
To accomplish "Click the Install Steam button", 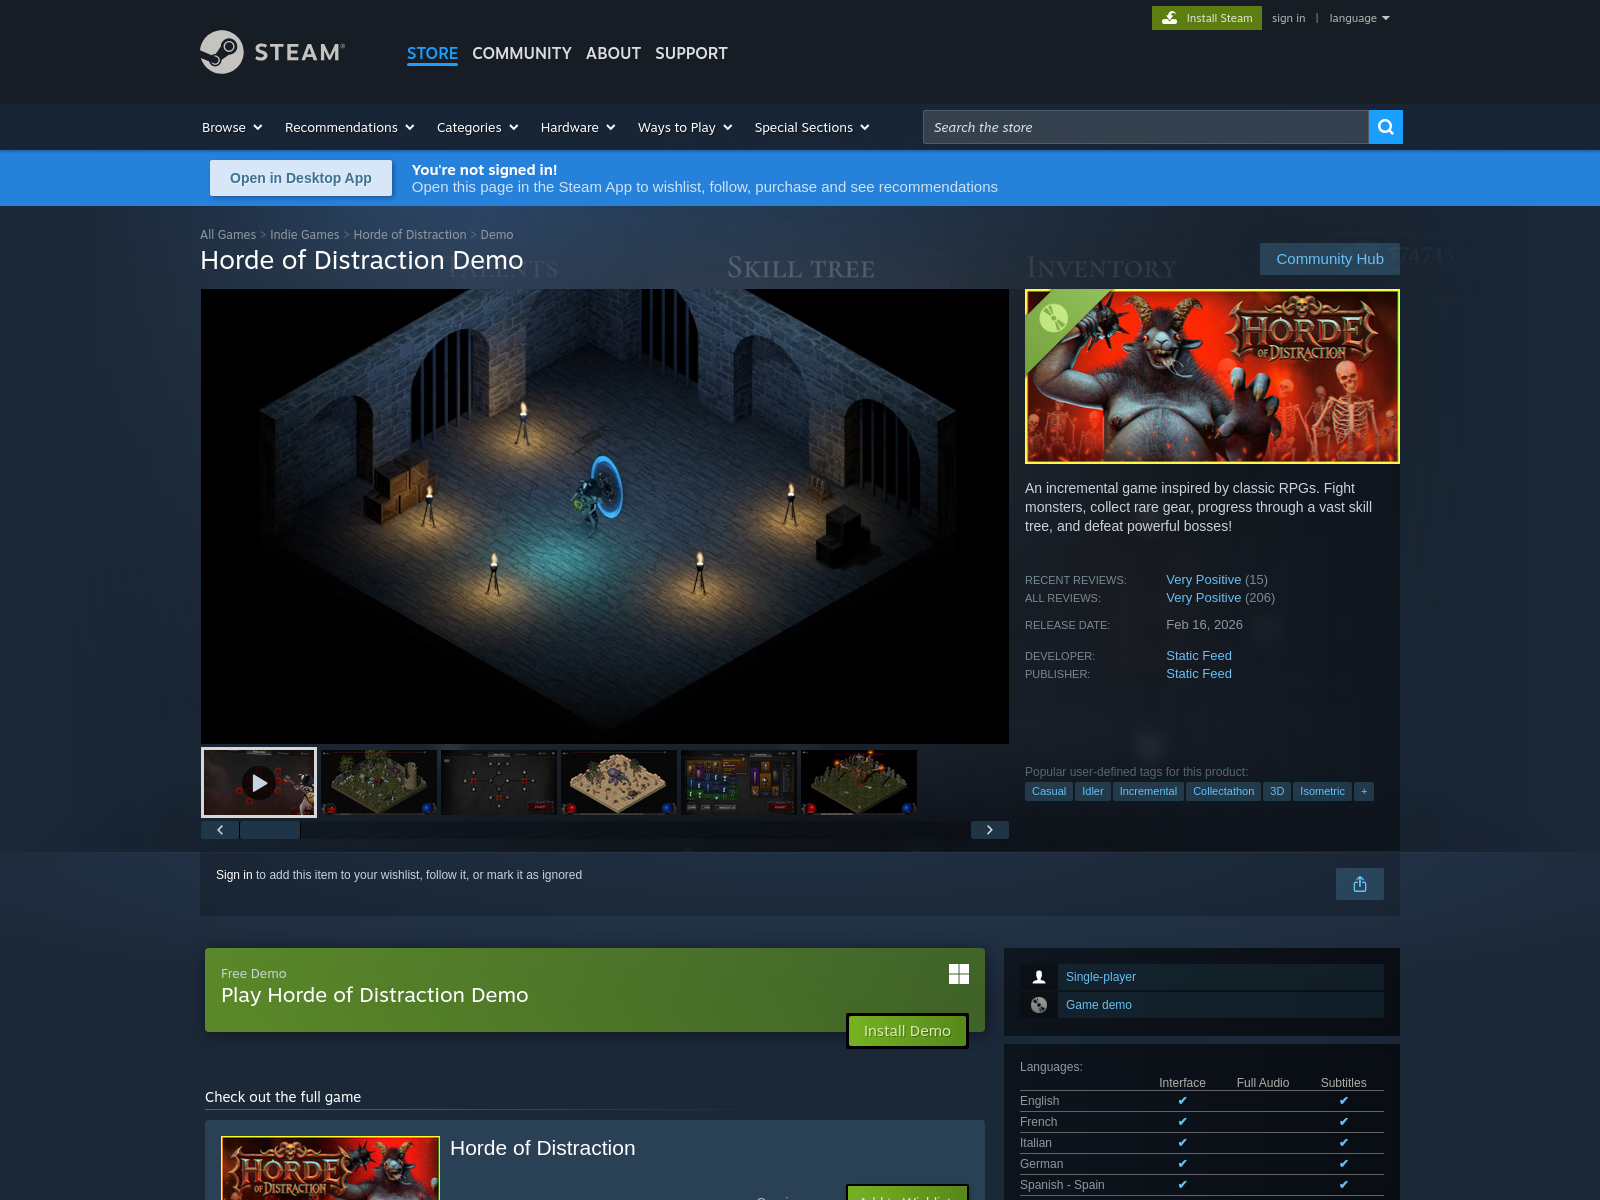I will [x=1207, y=18].
